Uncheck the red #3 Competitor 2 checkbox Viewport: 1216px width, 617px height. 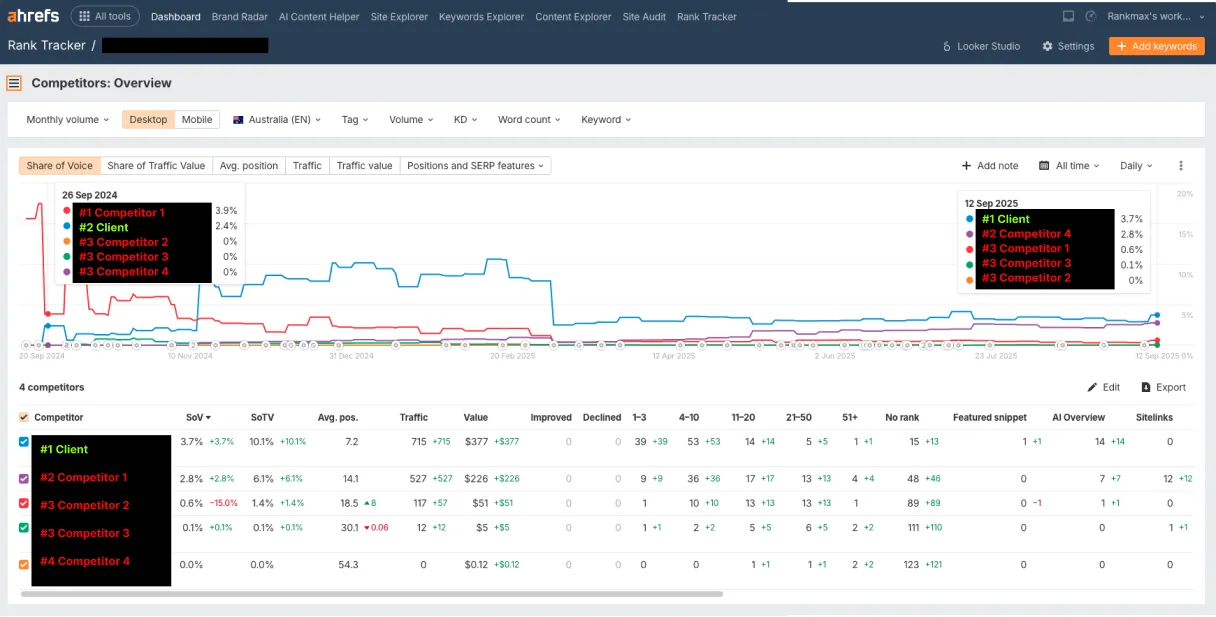click(x=24, y=503)
